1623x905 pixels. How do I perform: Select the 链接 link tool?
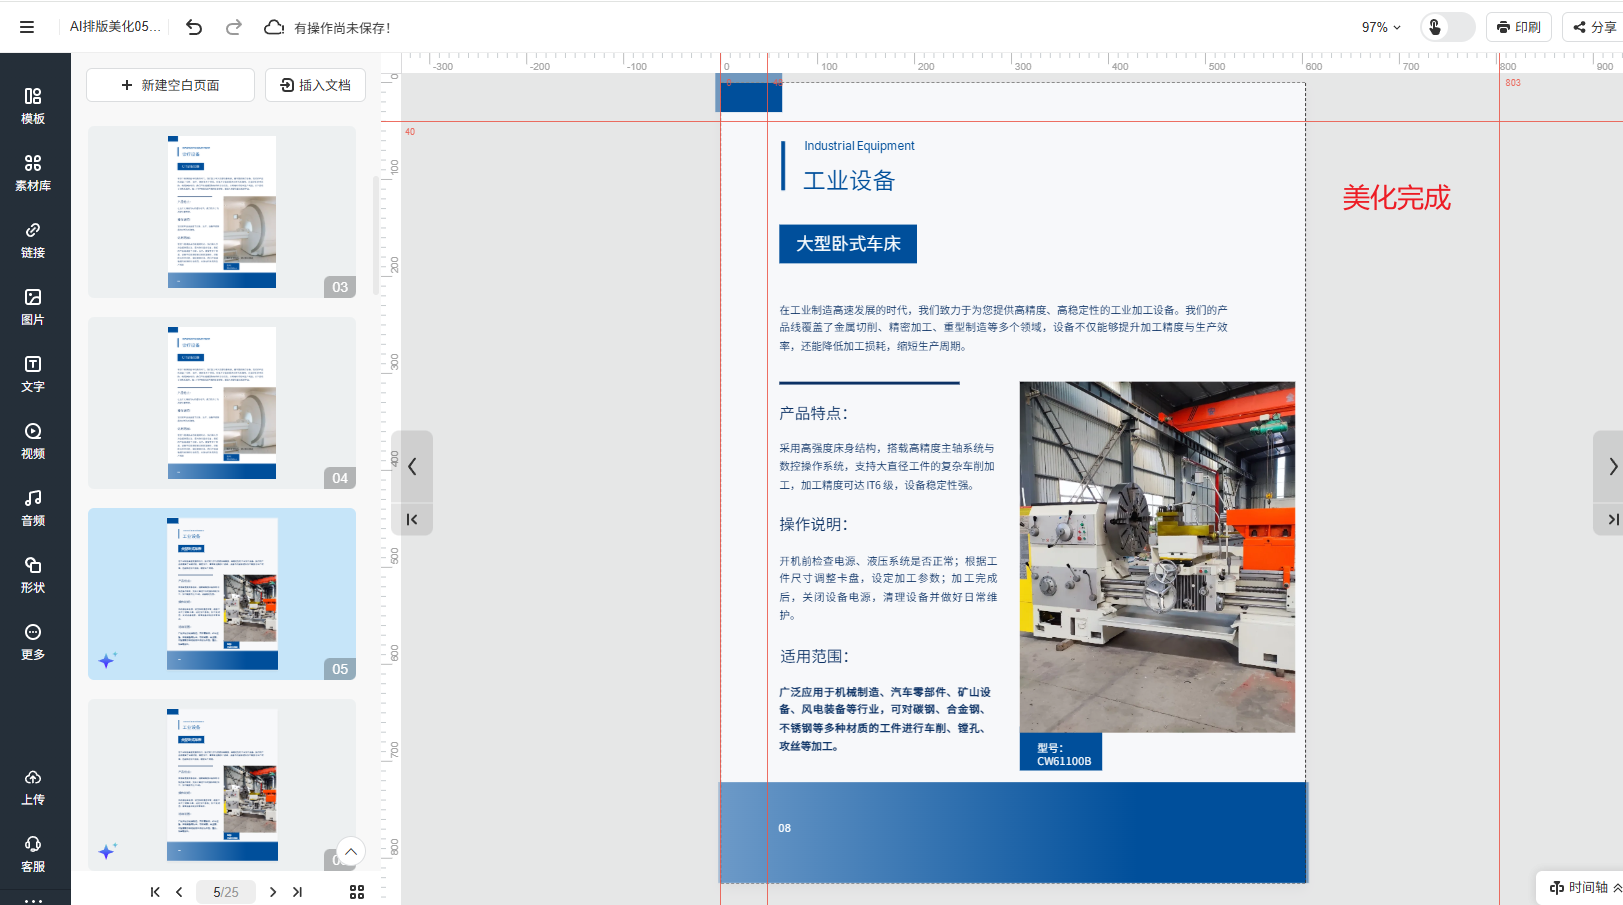click(33, 240)
